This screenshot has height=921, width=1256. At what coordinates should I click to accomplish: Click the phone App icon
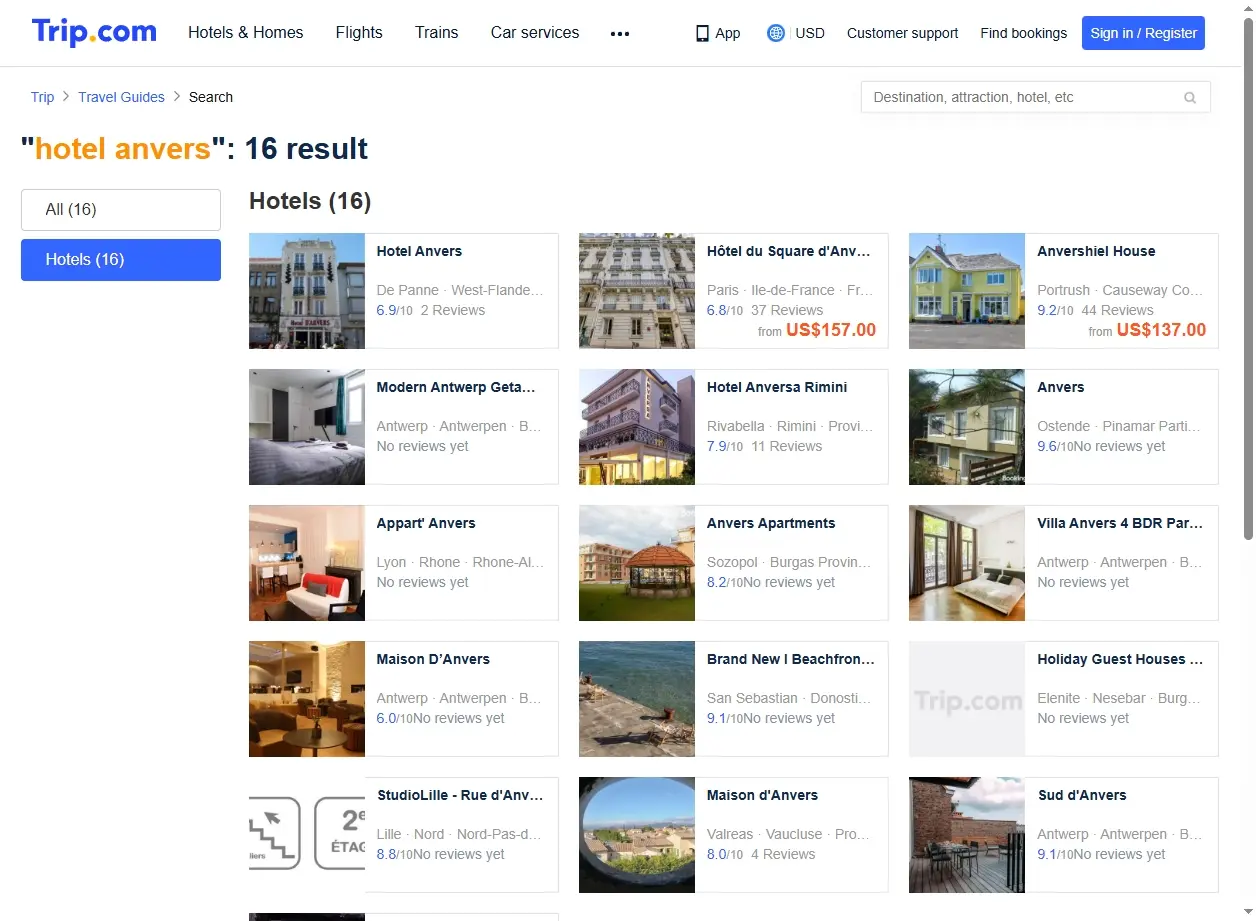[702, 33]
